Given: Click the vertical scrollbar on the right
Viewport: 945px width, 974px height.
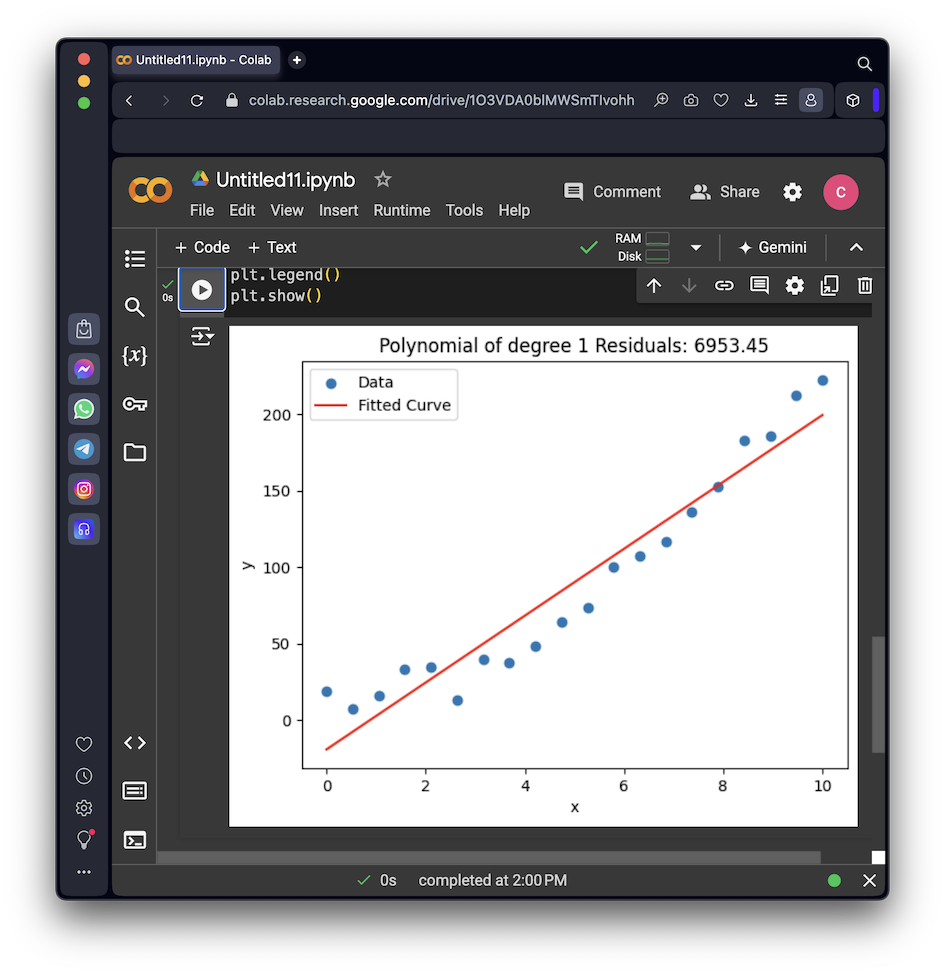Looking at the screenshot, I should 878,694.
